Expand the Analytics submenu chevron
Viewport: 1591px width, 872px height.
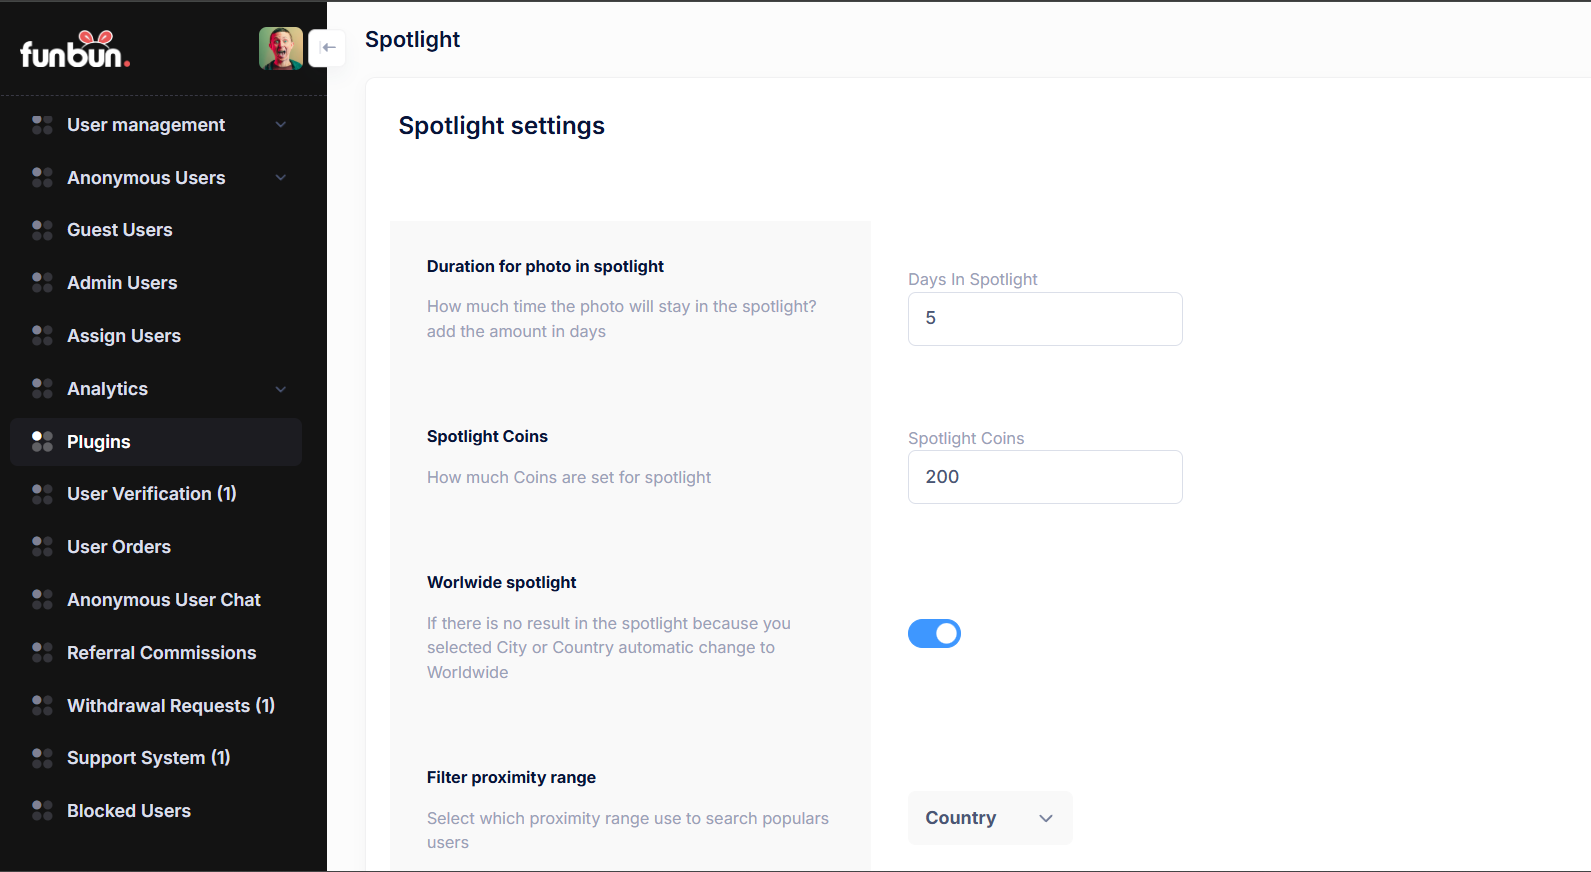(281, 389)
